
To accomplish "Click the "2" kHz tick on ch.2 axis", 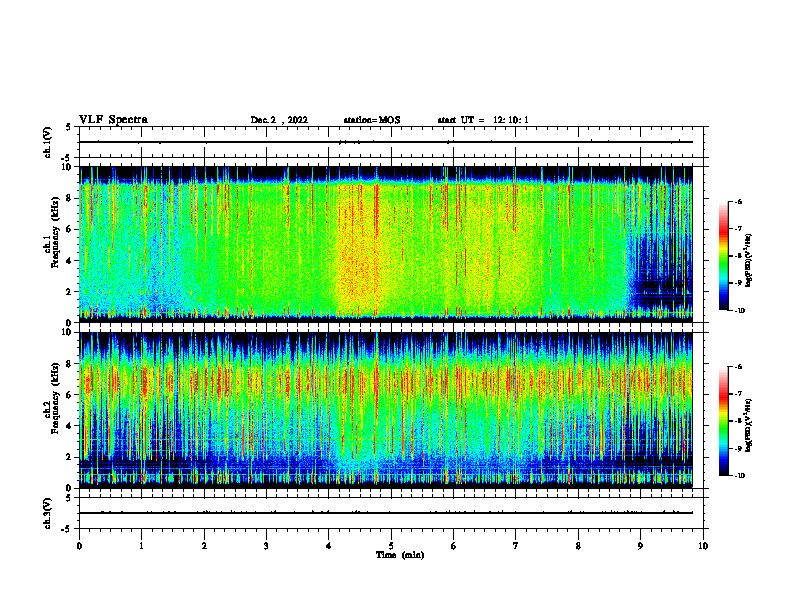I will [x=69, y=457].
